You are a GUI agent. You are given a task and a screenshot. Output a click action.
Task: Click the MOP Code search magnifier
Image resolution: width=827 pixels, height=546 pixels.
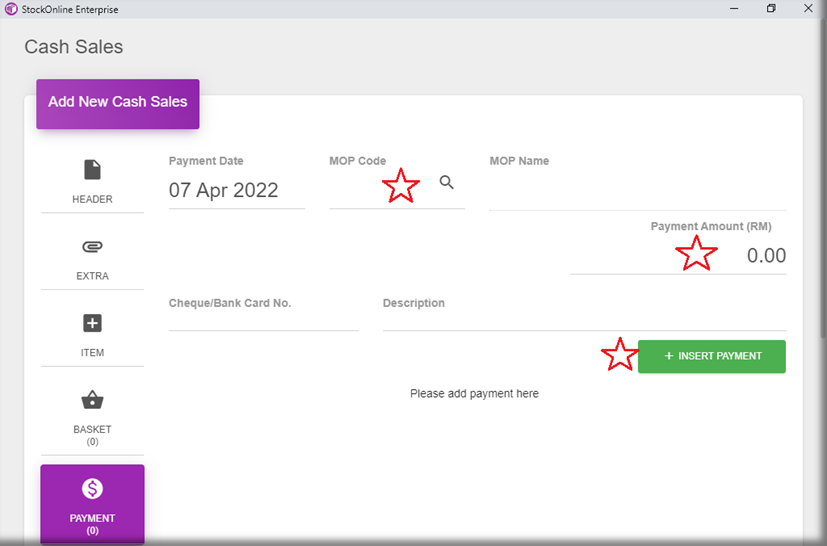coord(447,182)
